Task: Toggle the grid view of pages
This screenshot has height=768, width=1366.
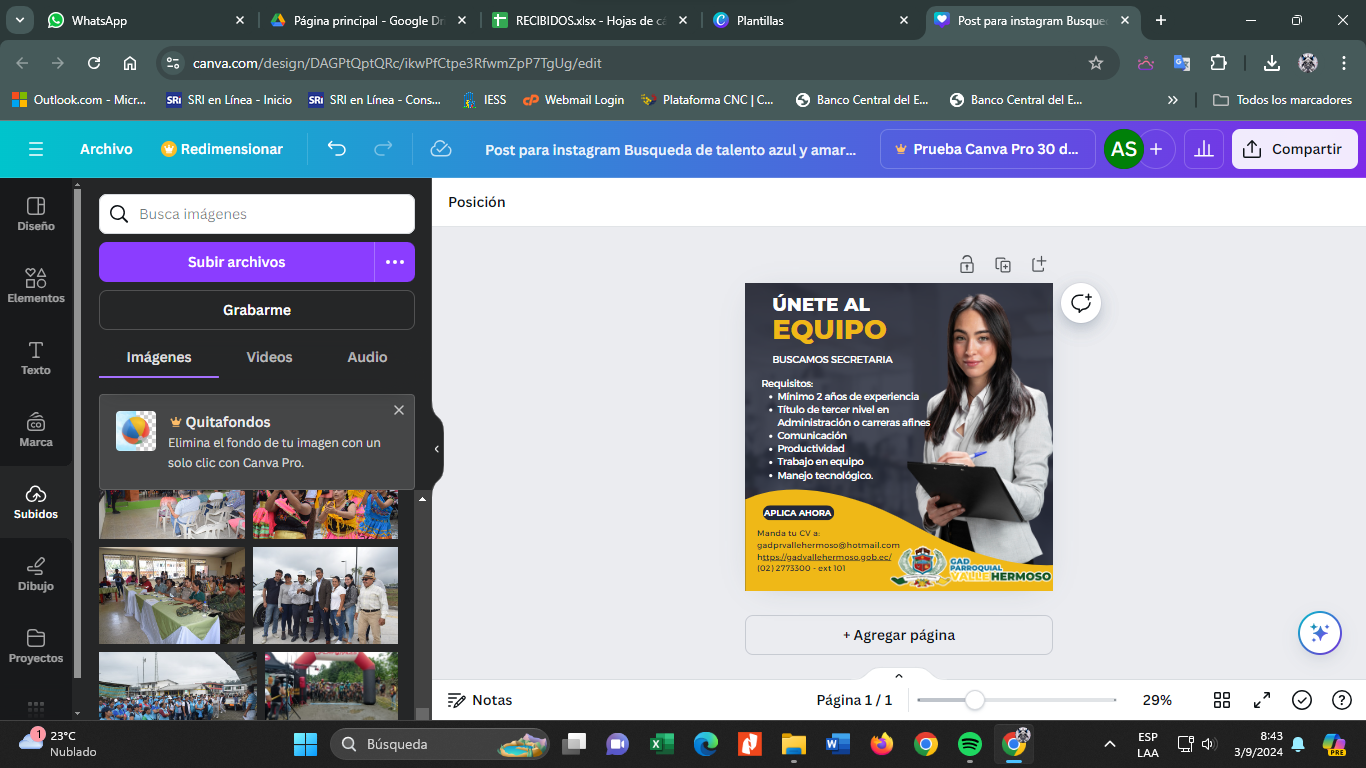Action: [1222, 700]
